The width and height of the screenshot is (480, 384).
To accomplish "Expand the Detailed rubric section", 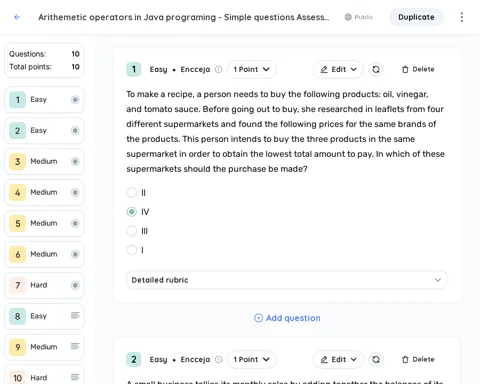I will (x=286, y=280).
